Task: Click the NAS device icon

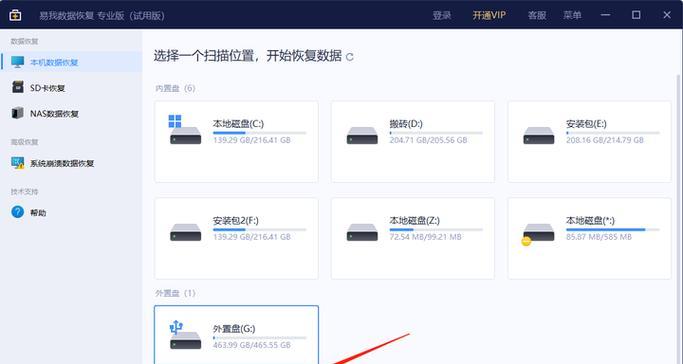Action: point(17,113)
